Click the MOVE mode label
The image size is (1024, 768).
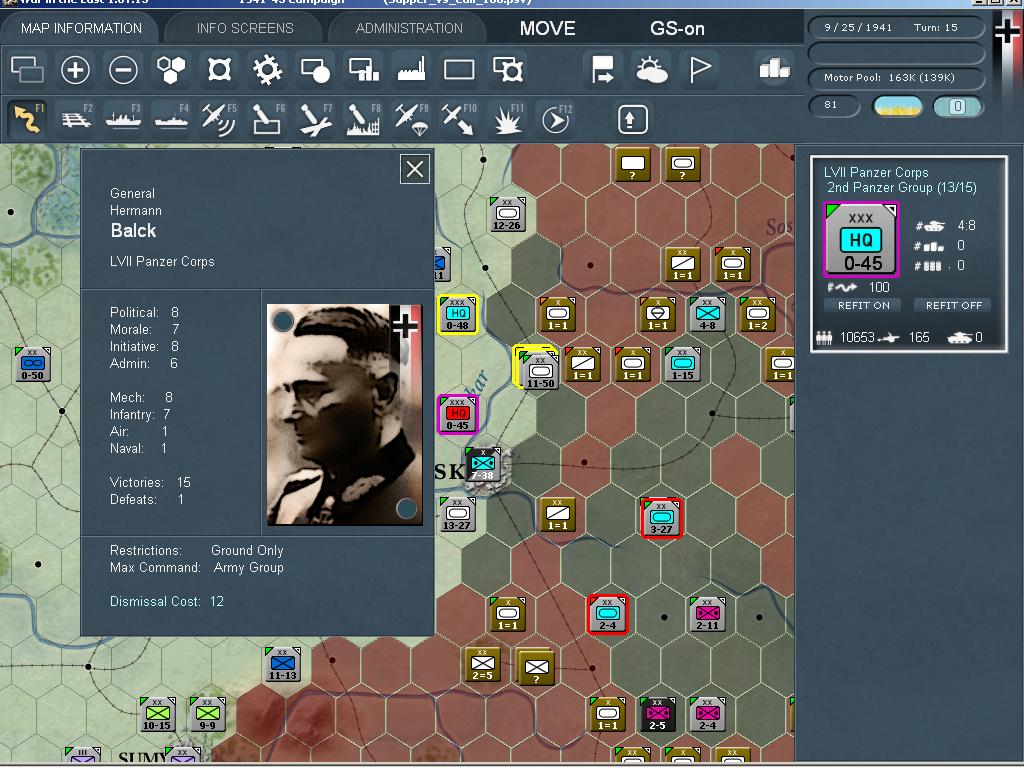pos(547,28)
